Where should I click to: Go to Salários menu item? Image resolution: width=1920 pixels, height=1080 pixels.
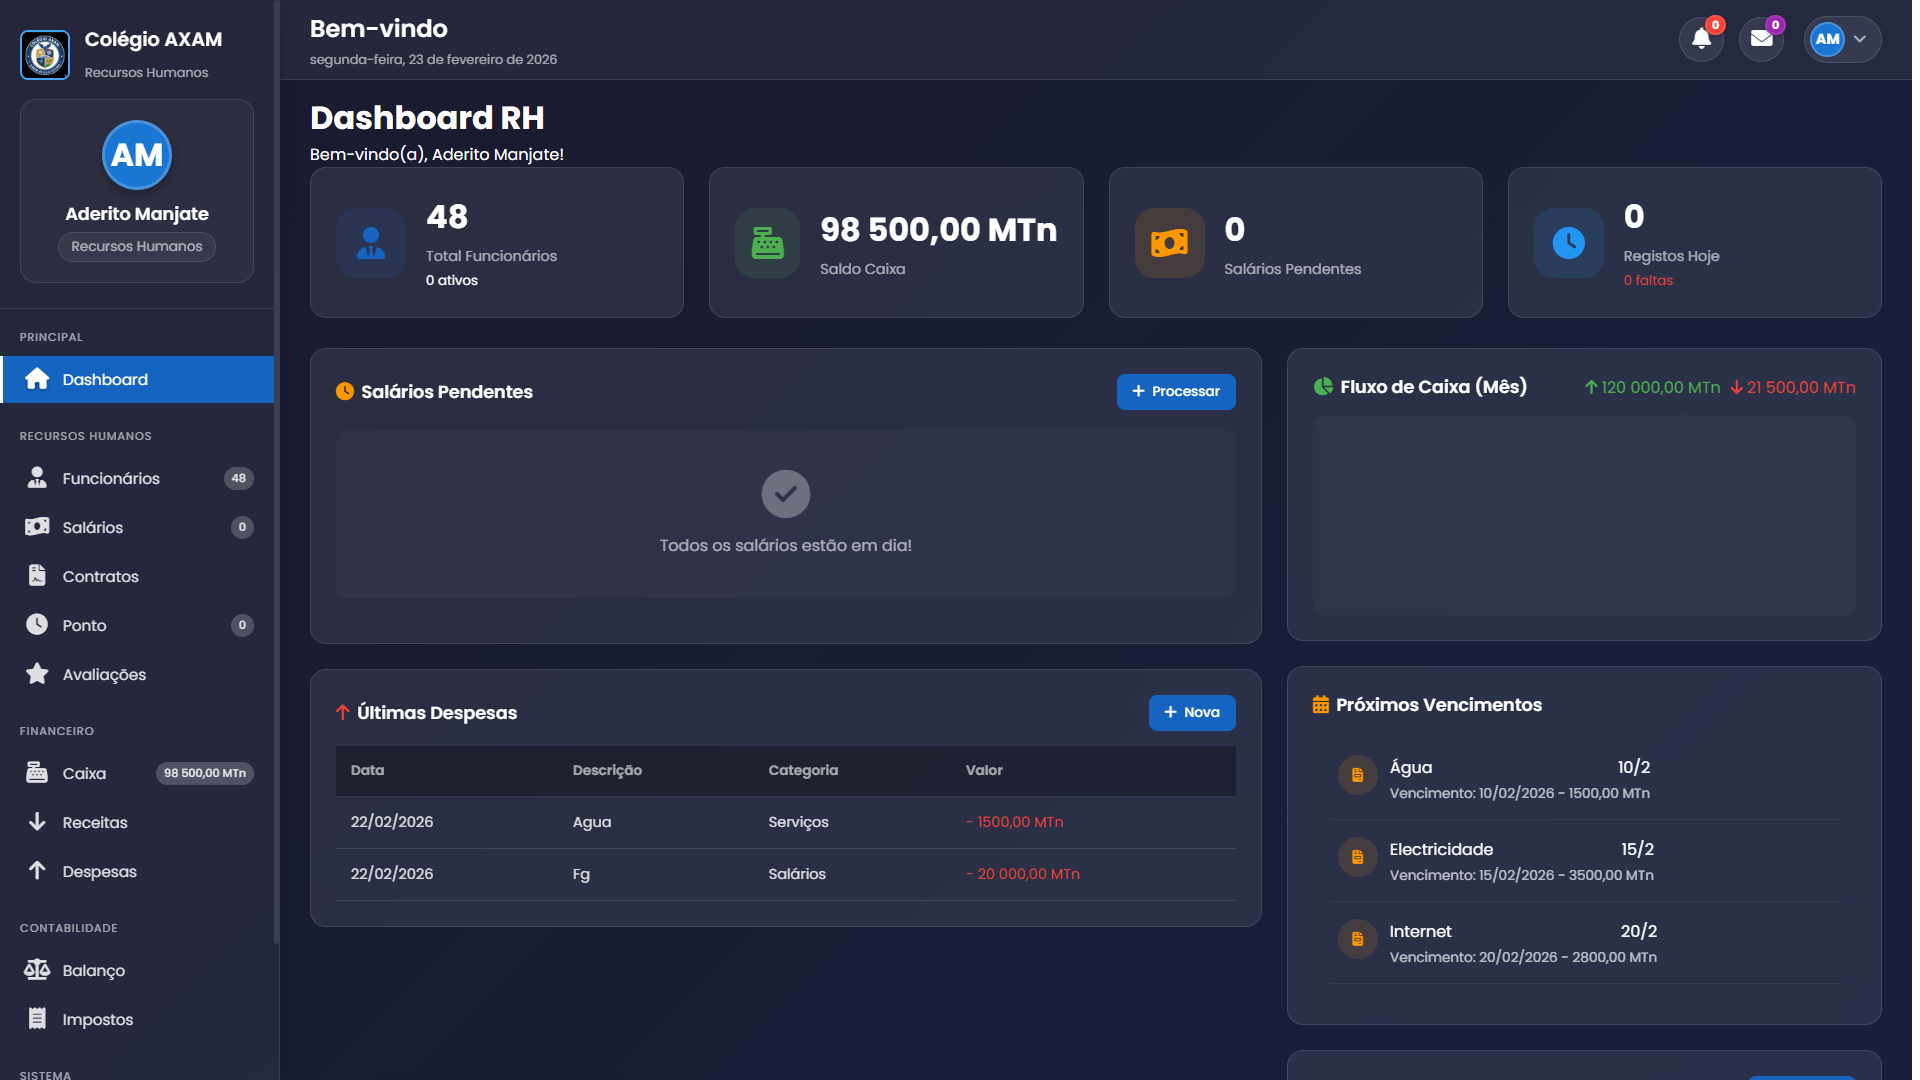click(93, 527)
